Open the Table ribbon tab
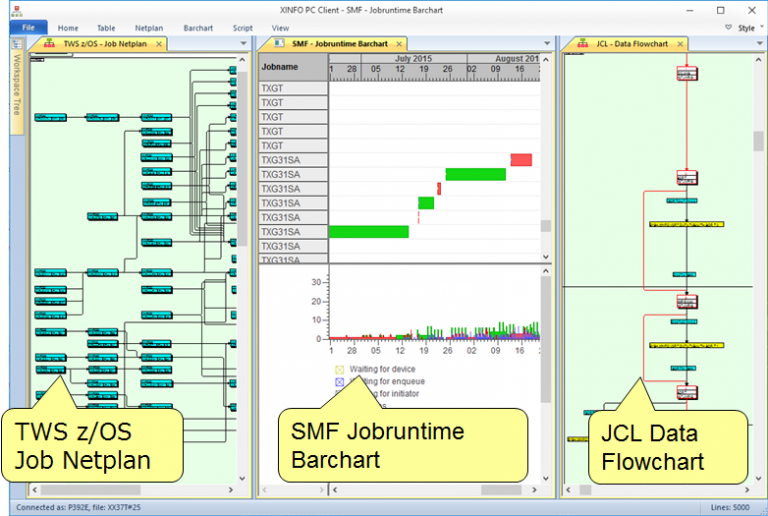The image size is (768, 516). coord(106,28)
